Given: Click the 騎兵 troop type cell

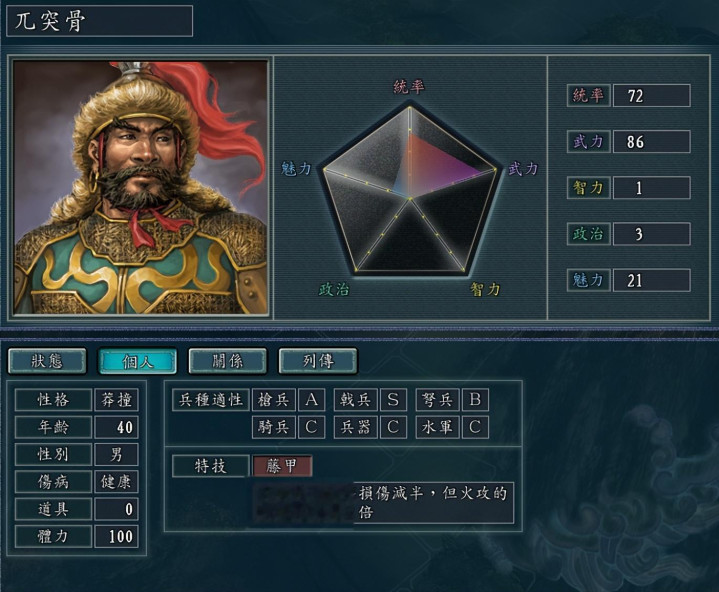Looking at the screenshot, I should click(x=273, y=427).
